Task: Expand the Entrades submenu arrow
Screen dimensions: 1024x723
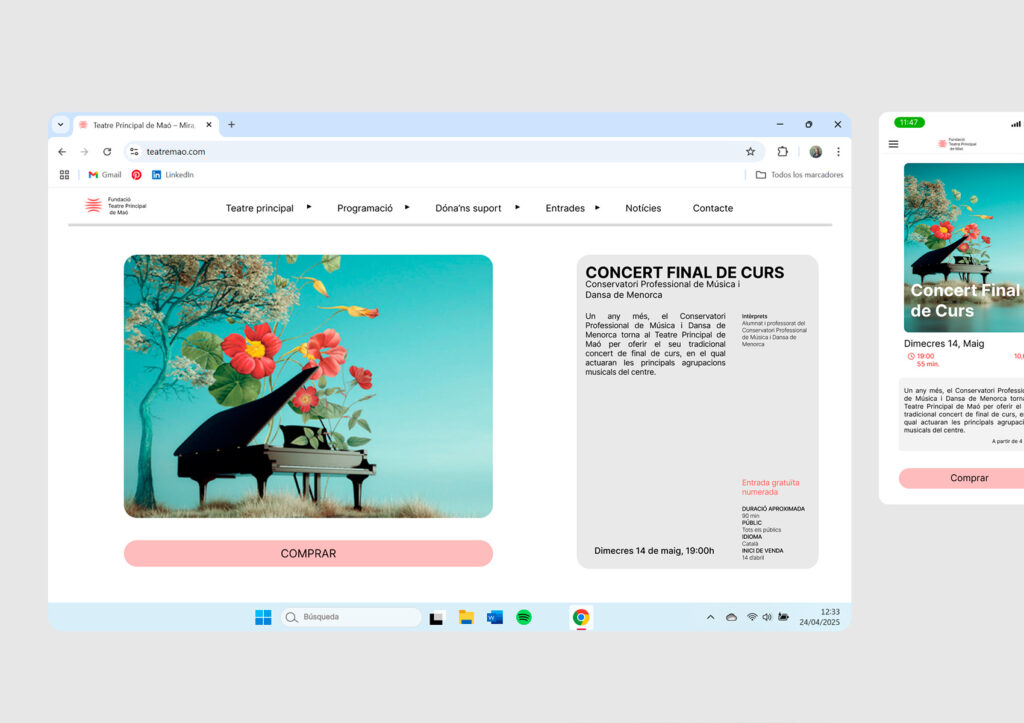Action: tap(597, 207)
